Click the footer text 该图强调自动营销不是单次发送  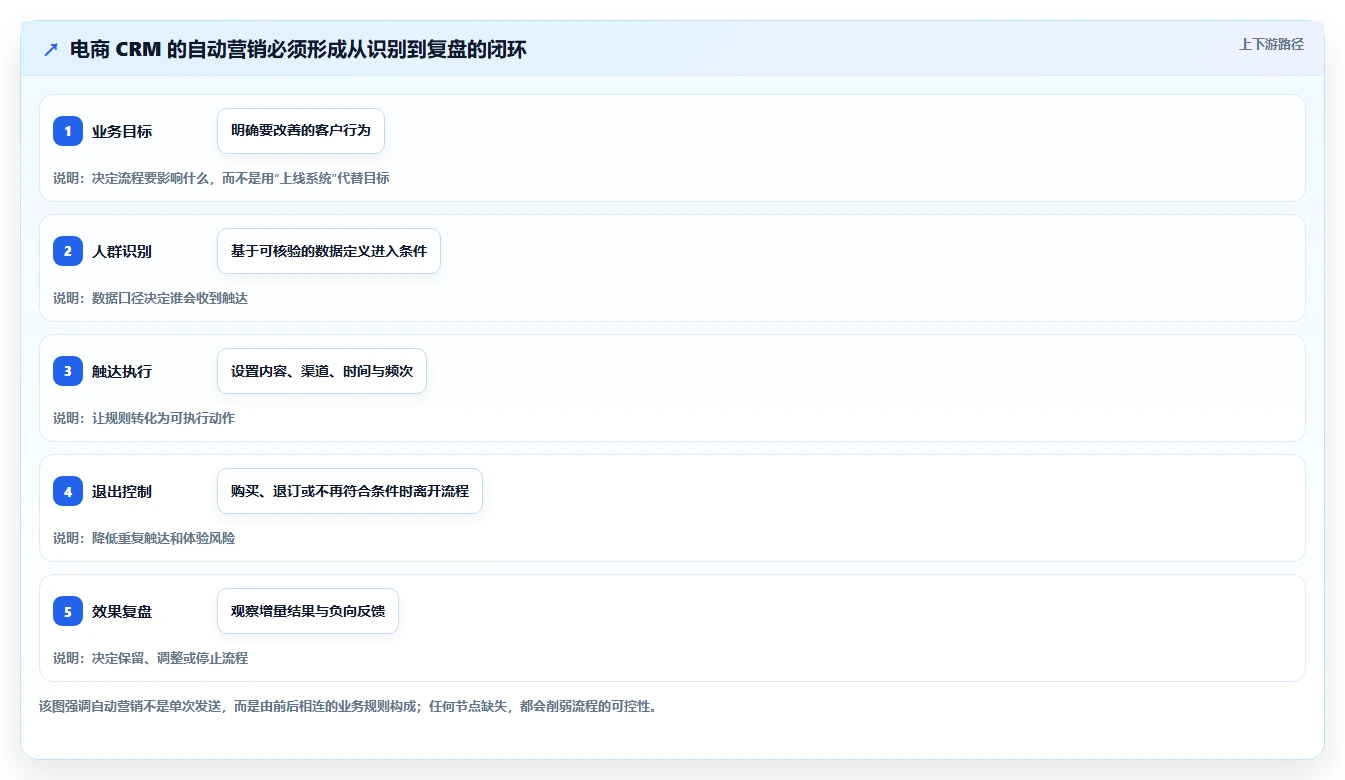348,706
